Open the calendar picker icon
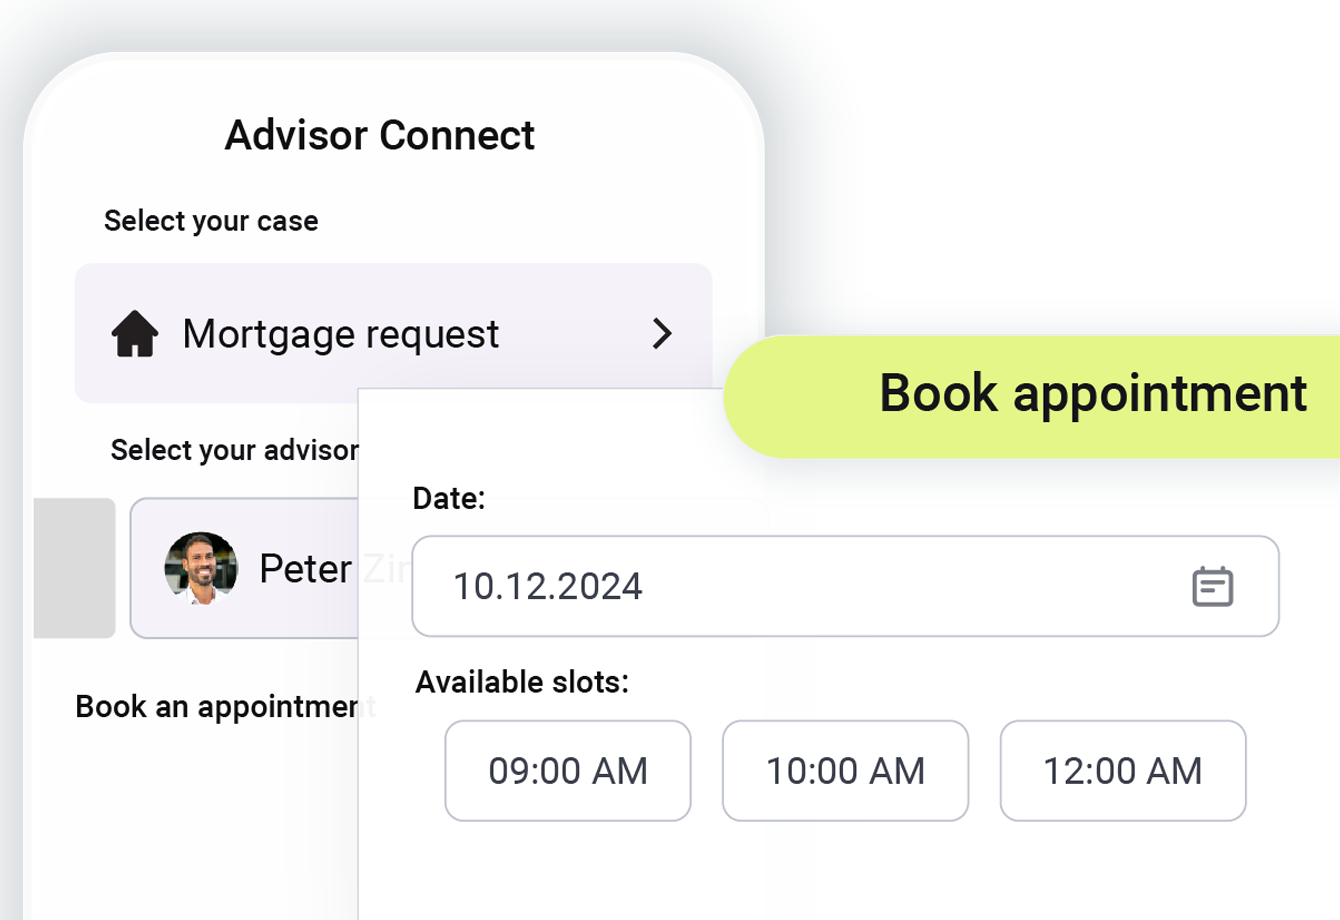Image resolution: width=1340 pixels, height=920 pixels. tap(1212, 586)
